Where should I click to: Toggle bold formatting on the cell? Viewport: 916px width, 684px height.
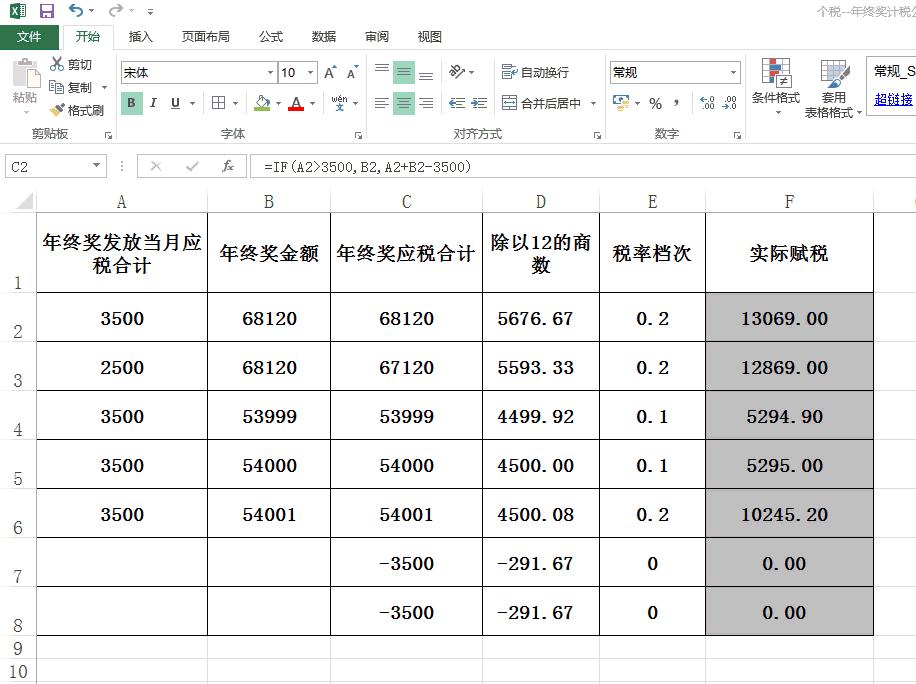point(131,102)
